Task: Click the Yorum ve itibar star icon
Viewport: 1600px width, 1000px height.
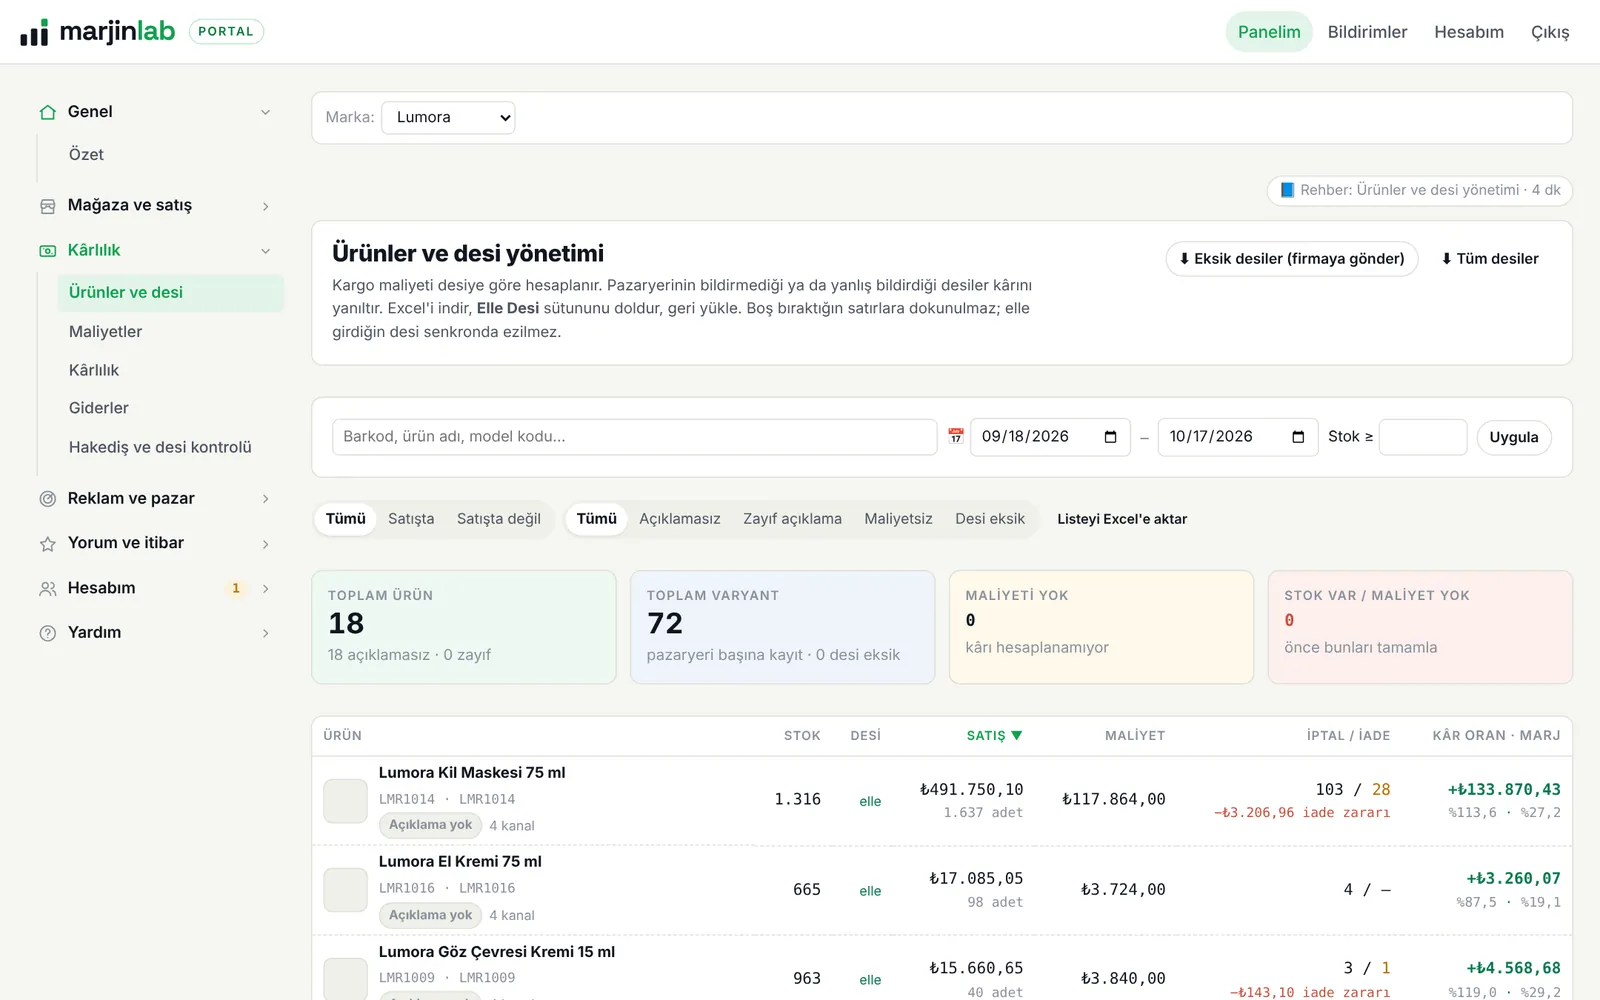Action: 47,544
